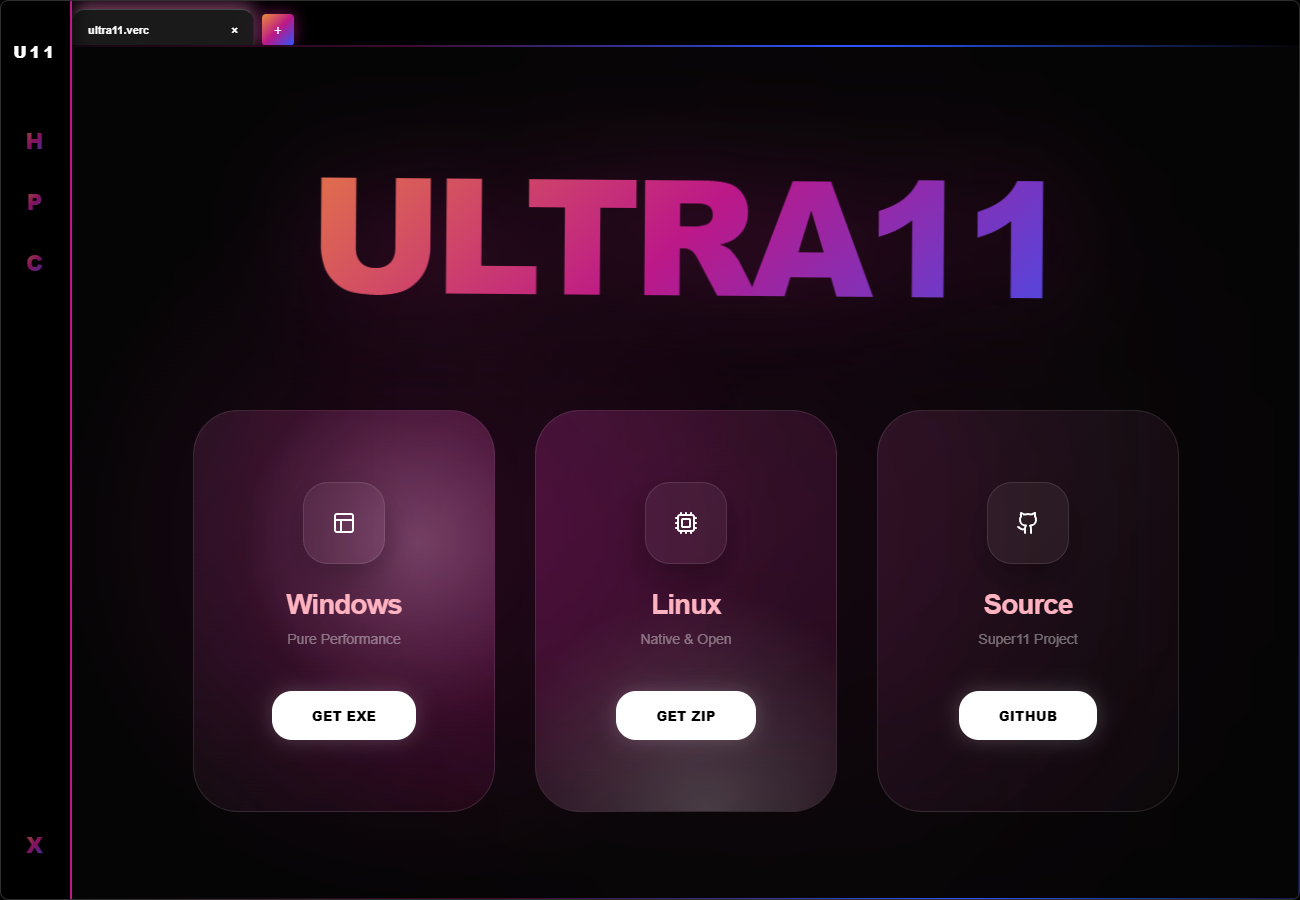The width and height of the screenshot is (1300, 900).
Task: Click the GITHUB button
Action: pyautogui.click(x=1028, y=715)
